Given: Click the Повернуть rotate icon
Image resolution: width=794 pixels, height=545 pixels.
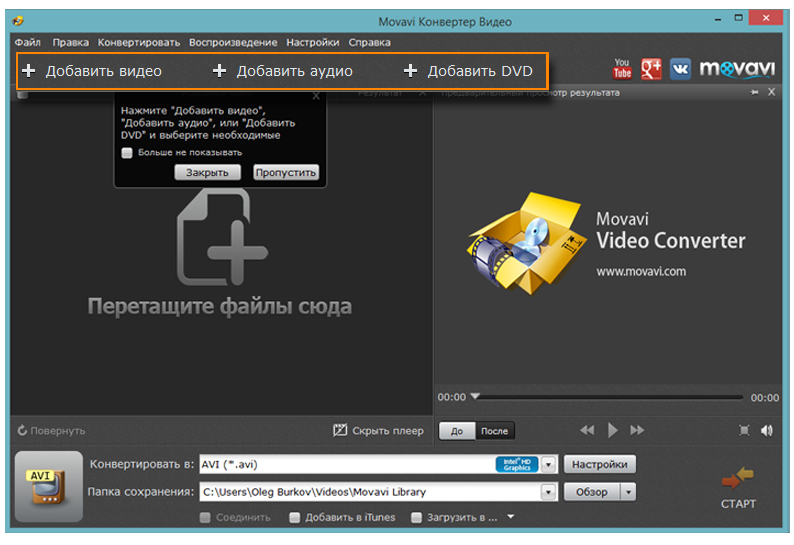Looking at the screenshot, I should pos(22,431).
